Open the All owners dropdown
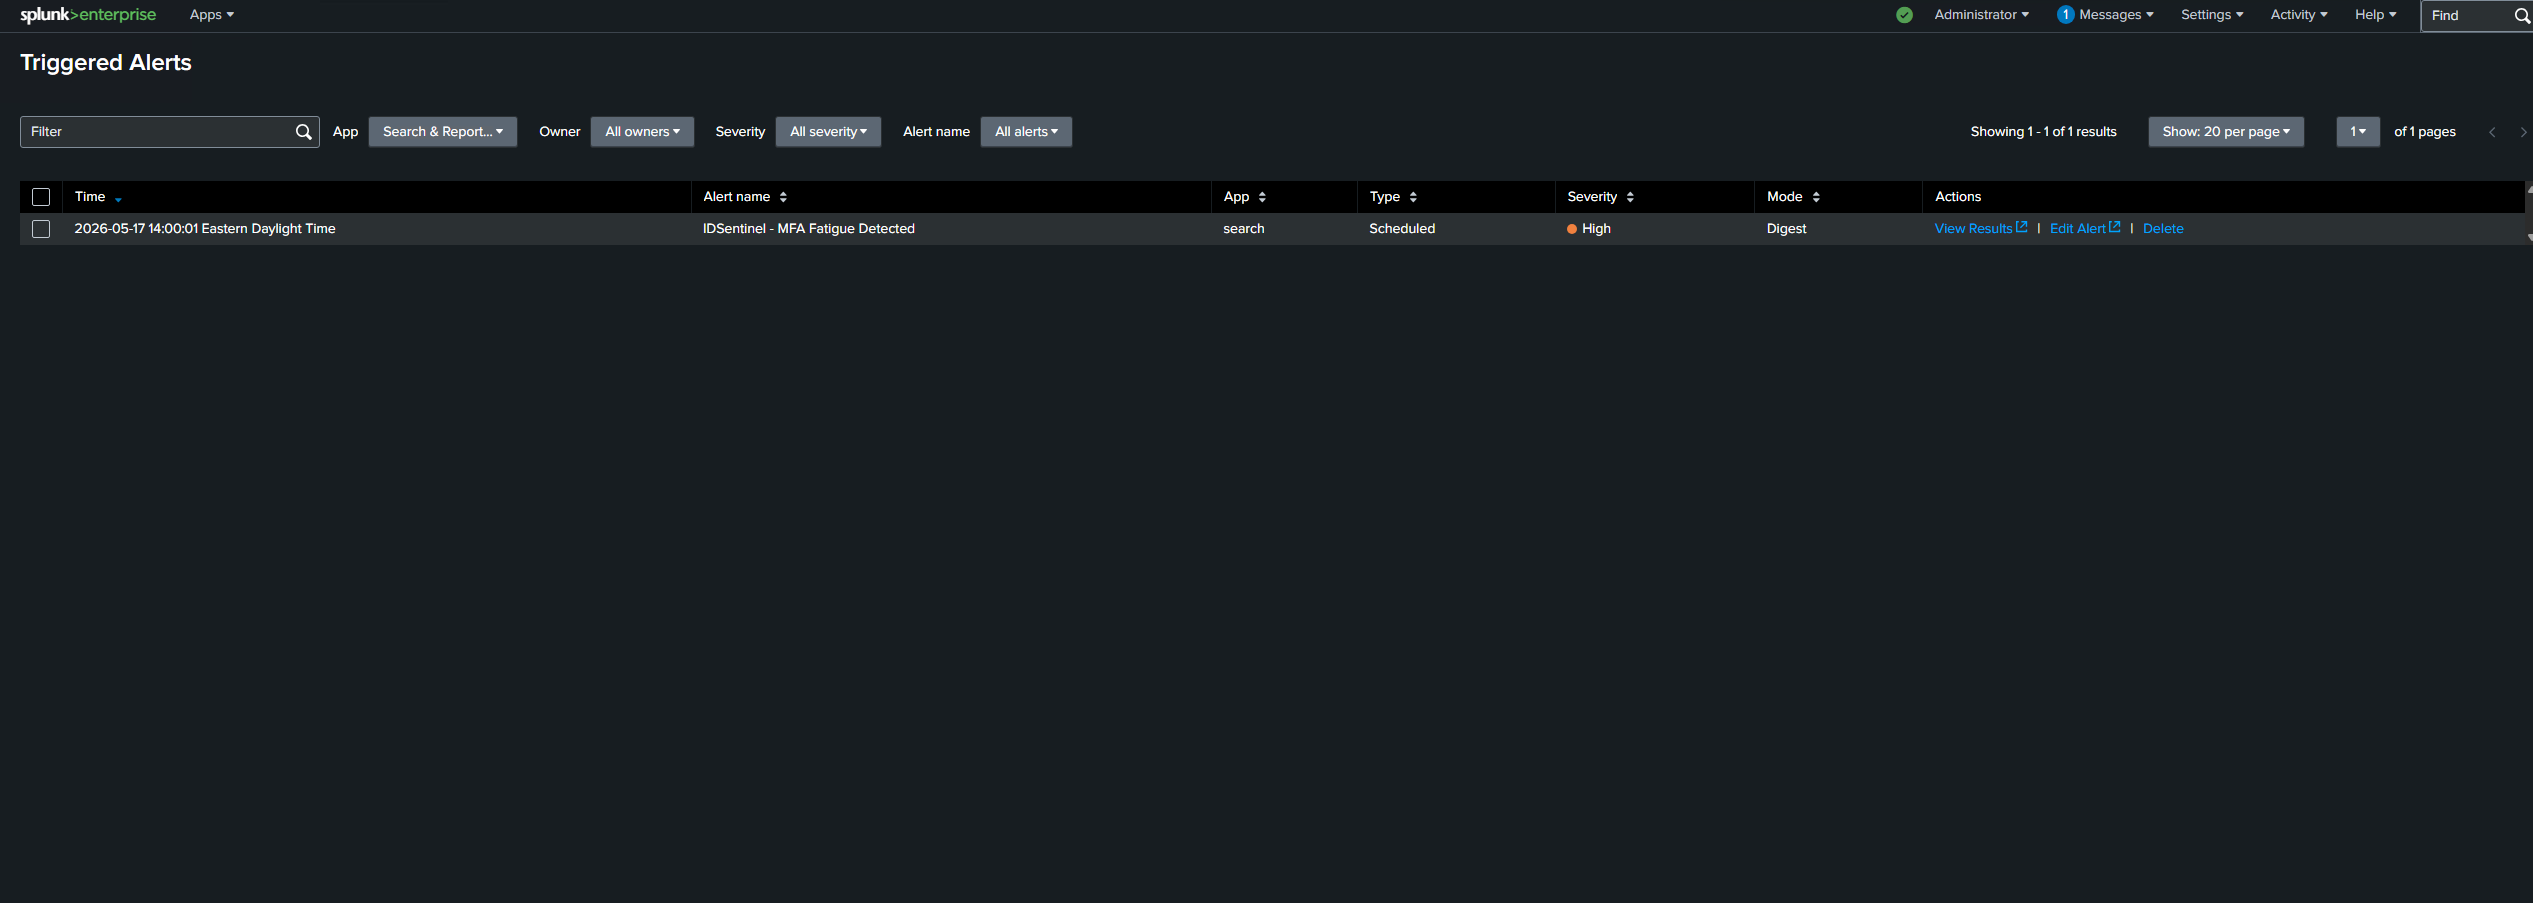The height and width of the screenshot is (903, 2533). pyautogui.click(x=642, y=132)
